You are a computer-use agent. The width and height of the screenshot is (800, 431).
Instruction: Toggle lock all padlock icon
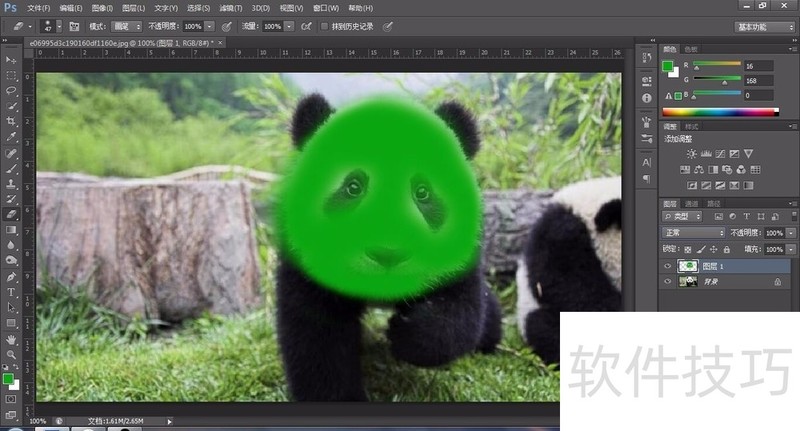pos(726,249)
